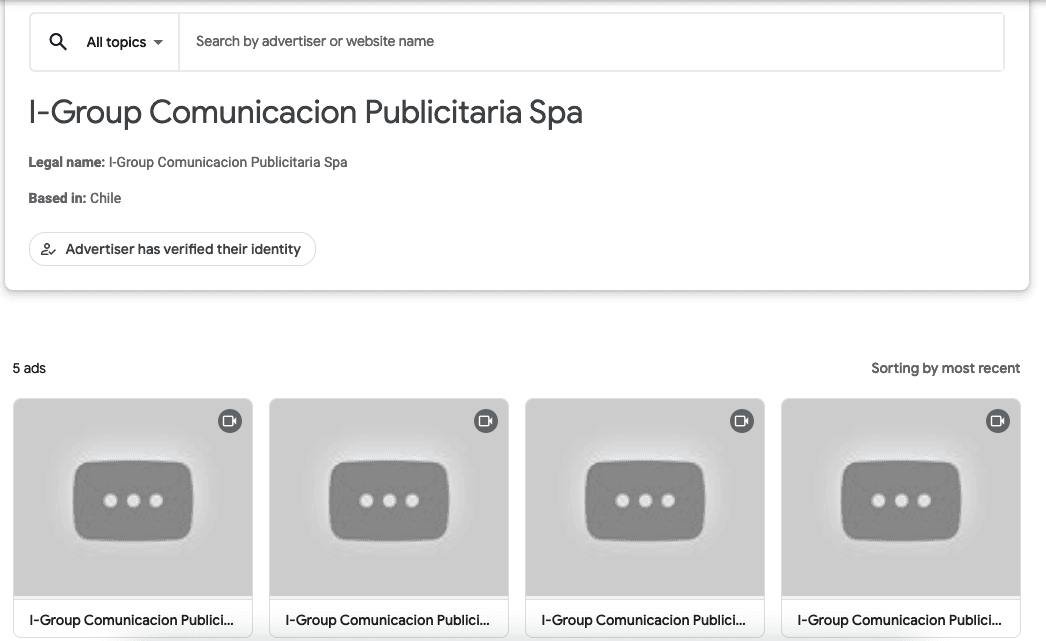Open the first ad's video preview thumbnail
Image resolution: width=1046 pixels, height=641 pixels.
point(133,498)
